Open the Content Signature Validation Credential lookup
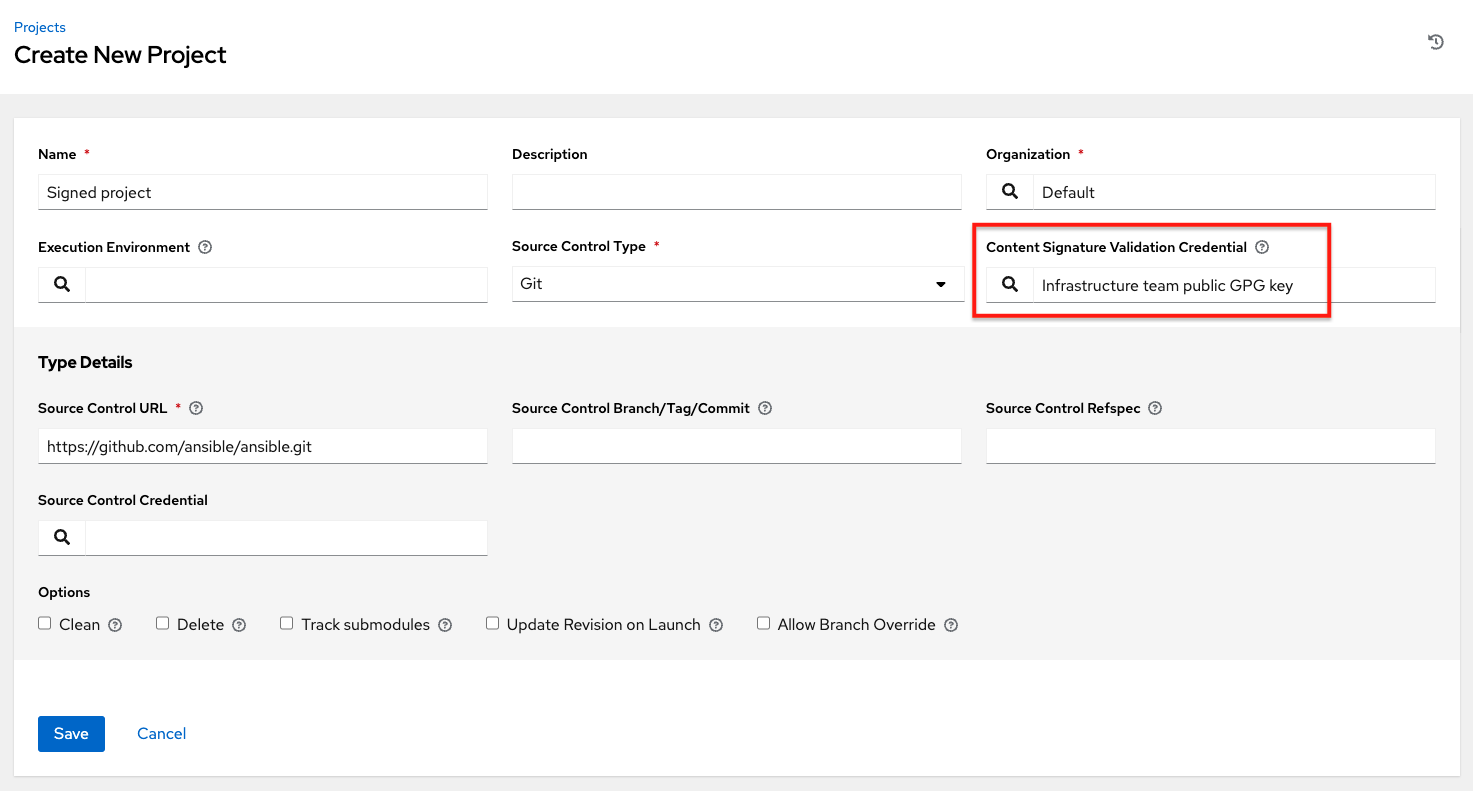This screenshot has width=1473, height=791. 1009,284
